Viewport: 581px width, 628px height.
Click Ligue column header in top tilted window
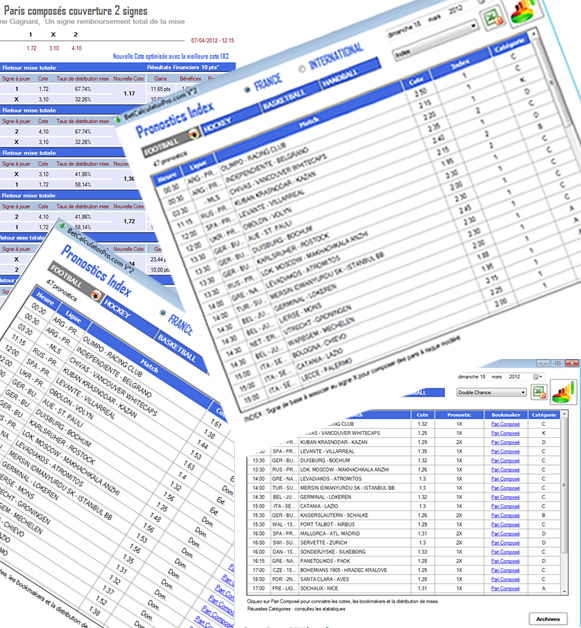pos(198,164)
